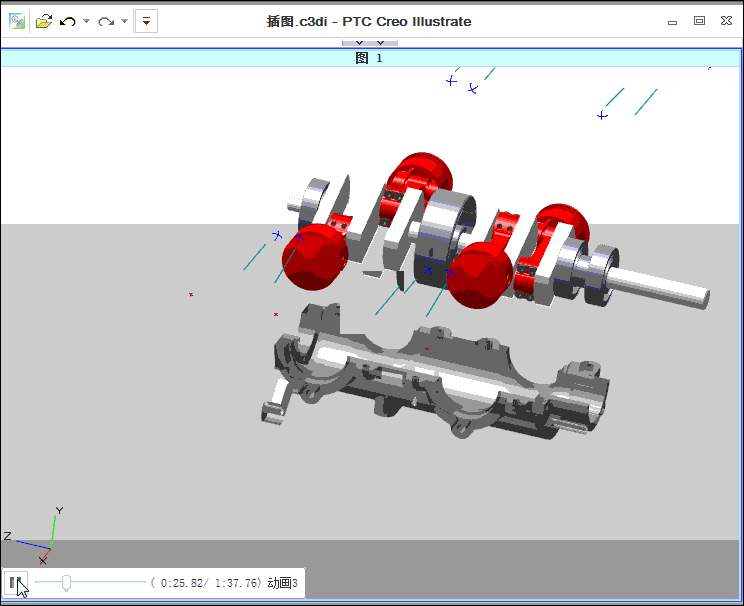Minimize the Creo Illustrate window
The image size is (744, 606).
672,22
